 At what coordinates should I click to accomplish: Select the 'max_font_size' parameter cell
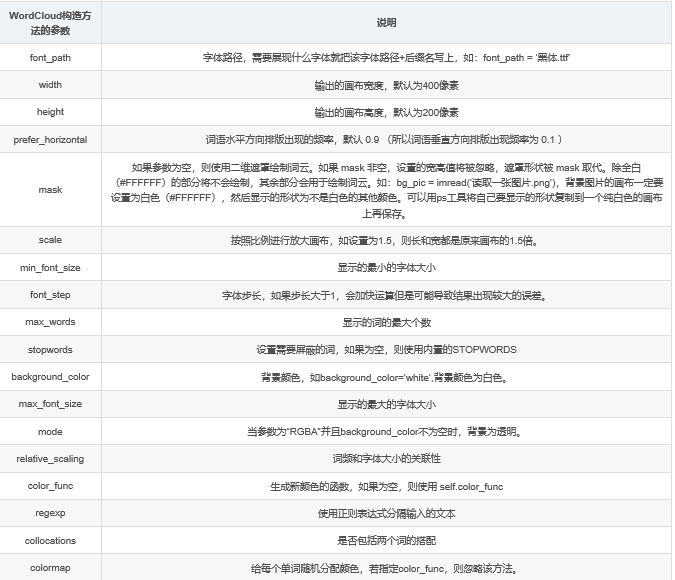click(x=50, y=404)
